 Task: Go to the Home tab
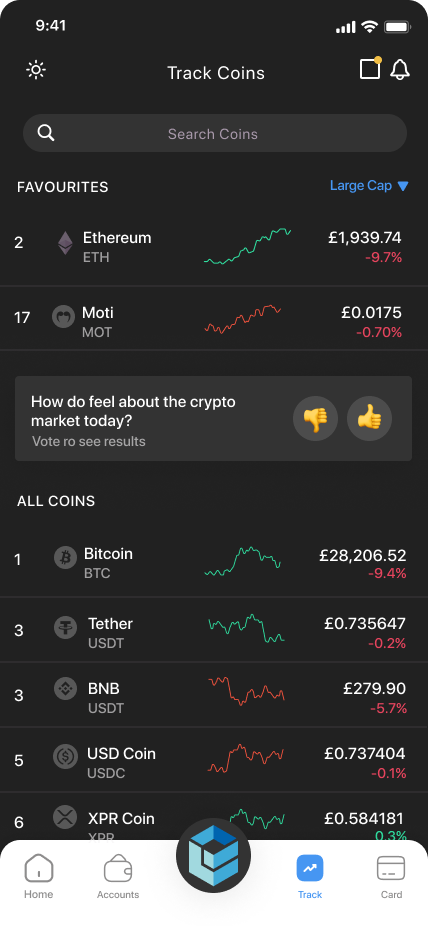(x=38, y=877)
